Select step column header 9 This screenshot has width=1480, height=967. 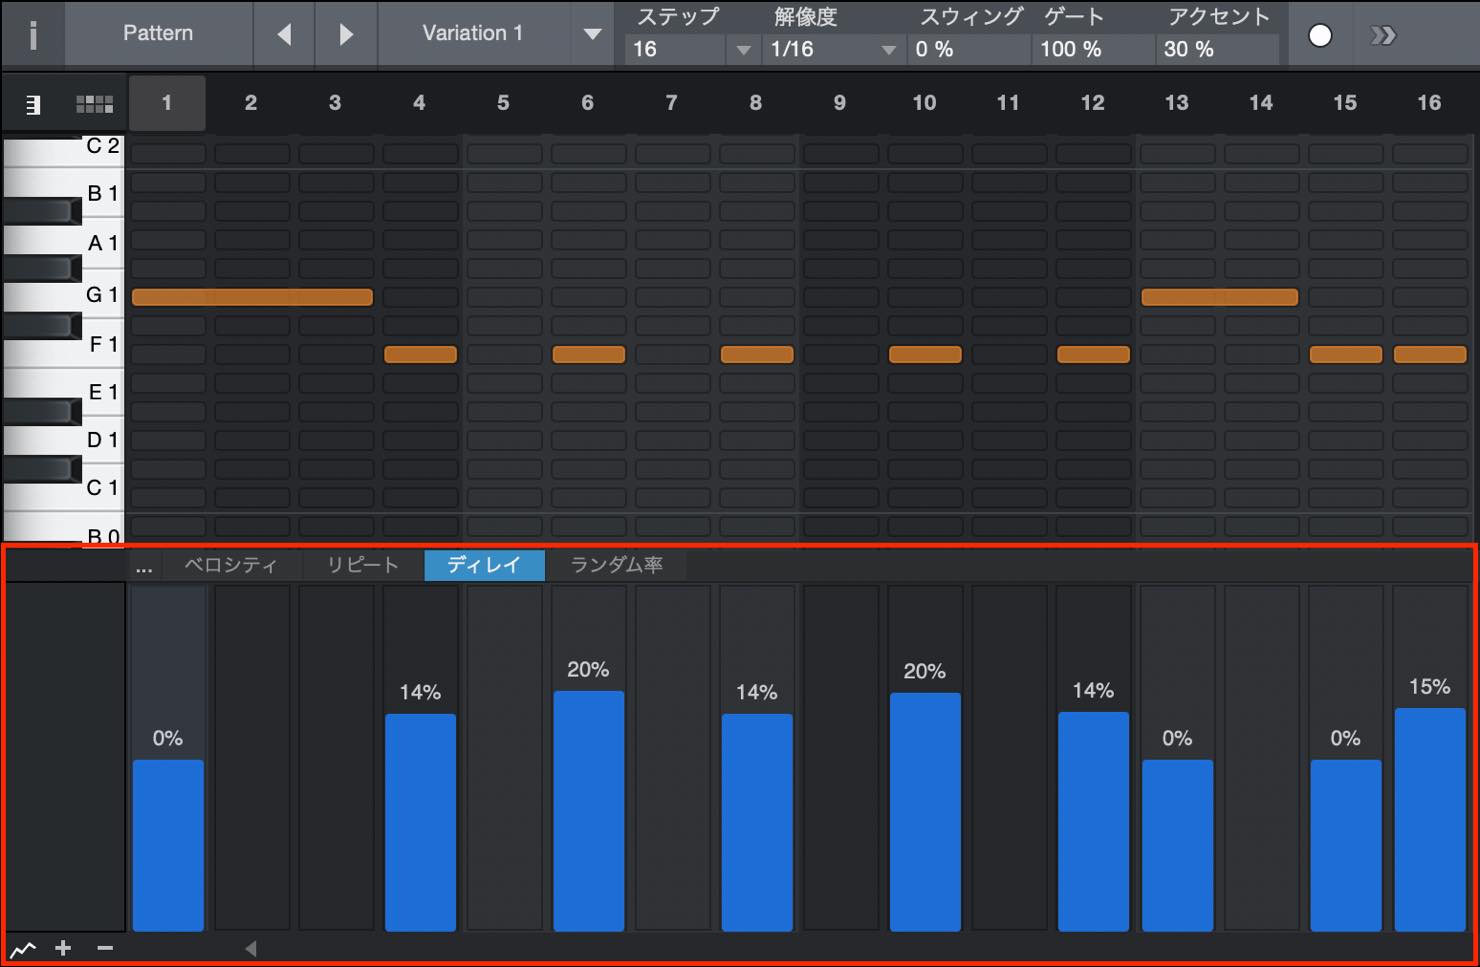(x=840, y=103)
